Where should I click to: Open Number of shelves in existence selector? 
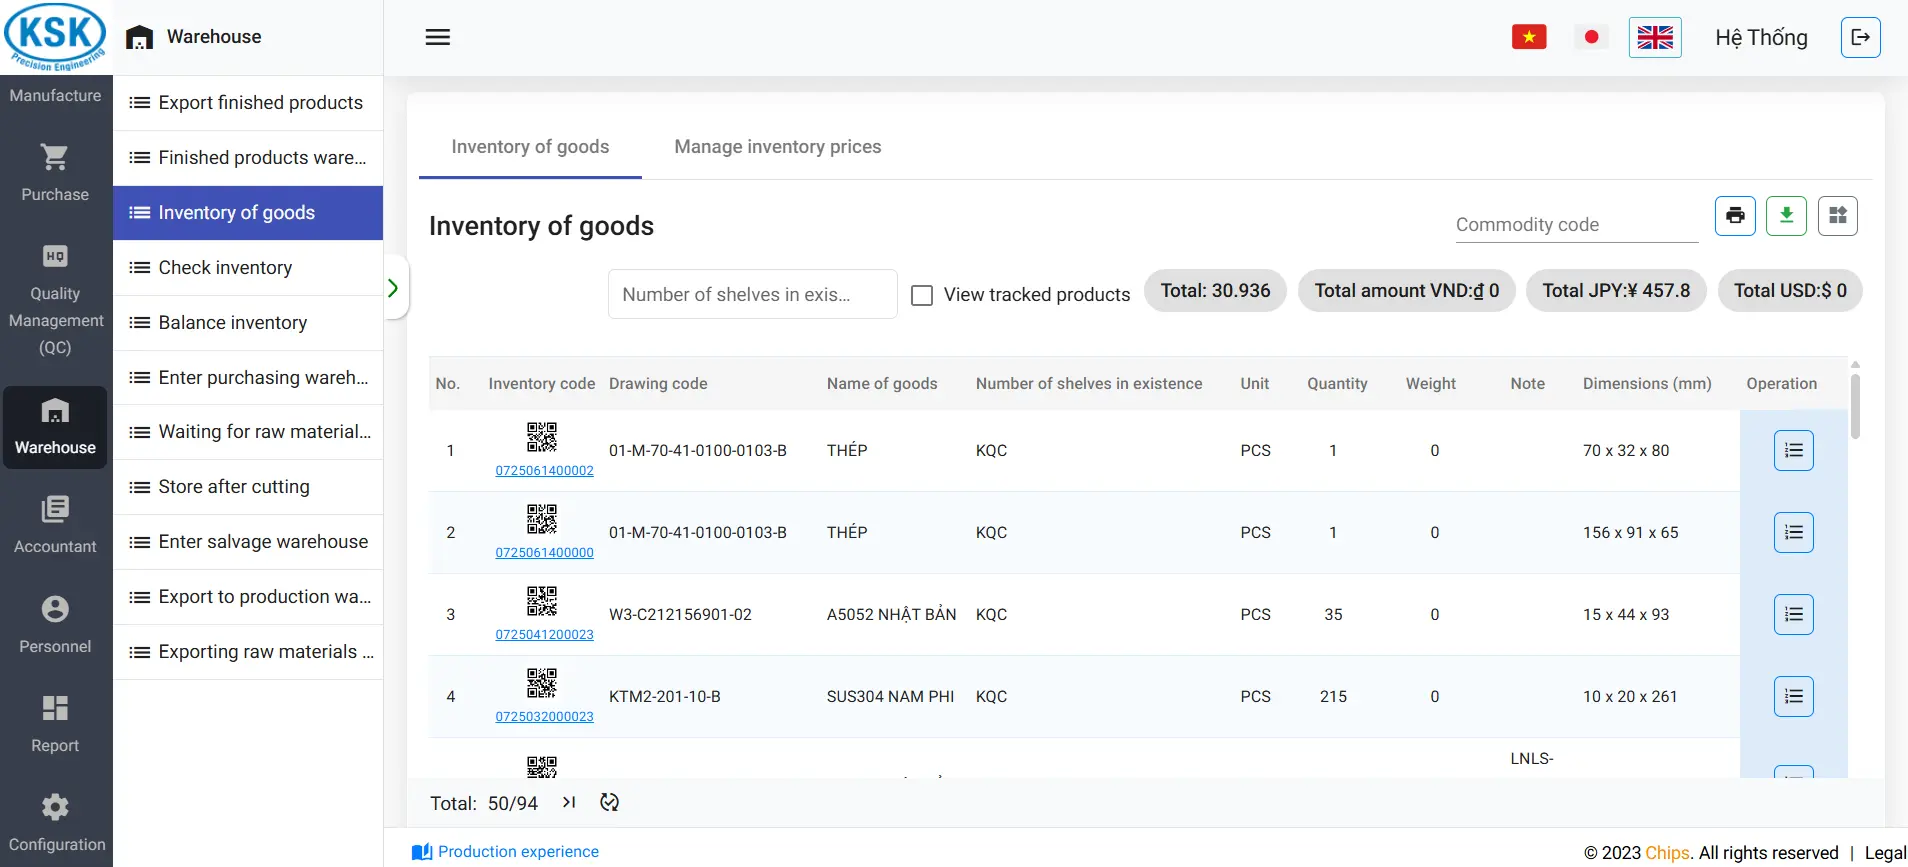coord(752,295)
